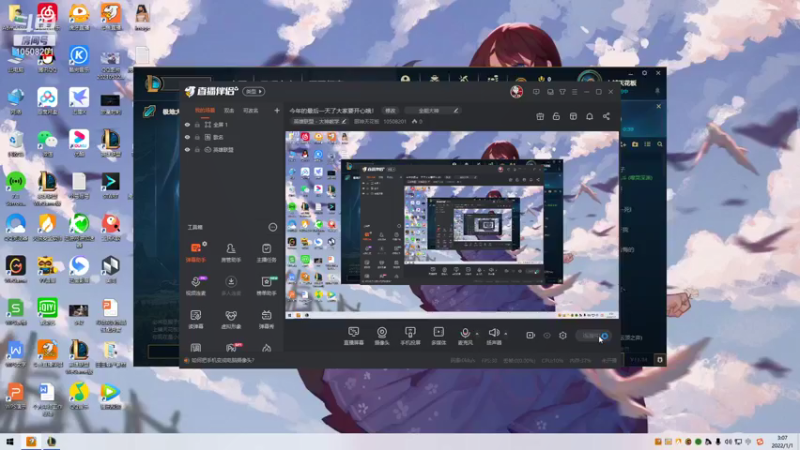Viewport: 800px width, 450px height.
Task: Click the record video icon
Action: 531,335
